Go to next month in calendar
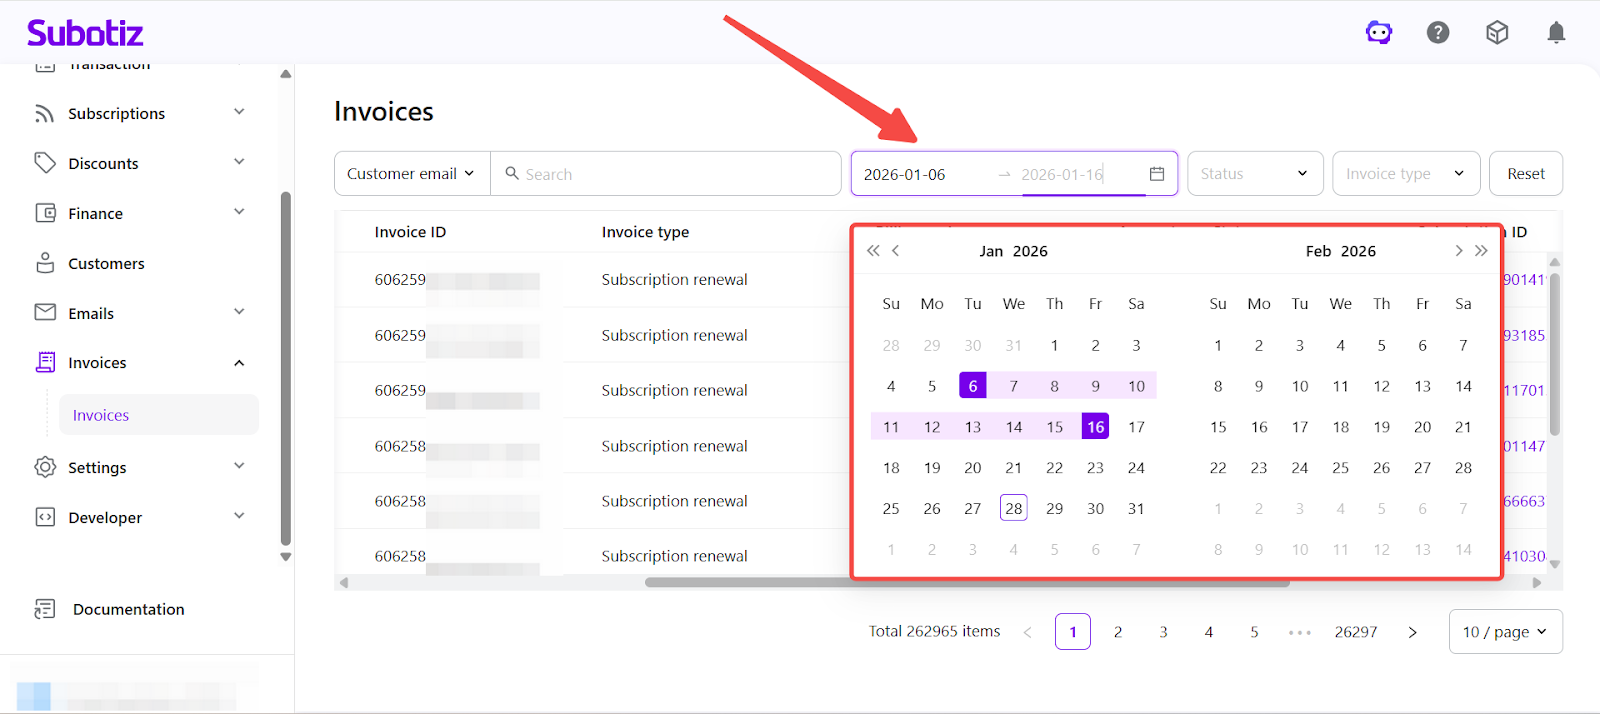 1458,251
